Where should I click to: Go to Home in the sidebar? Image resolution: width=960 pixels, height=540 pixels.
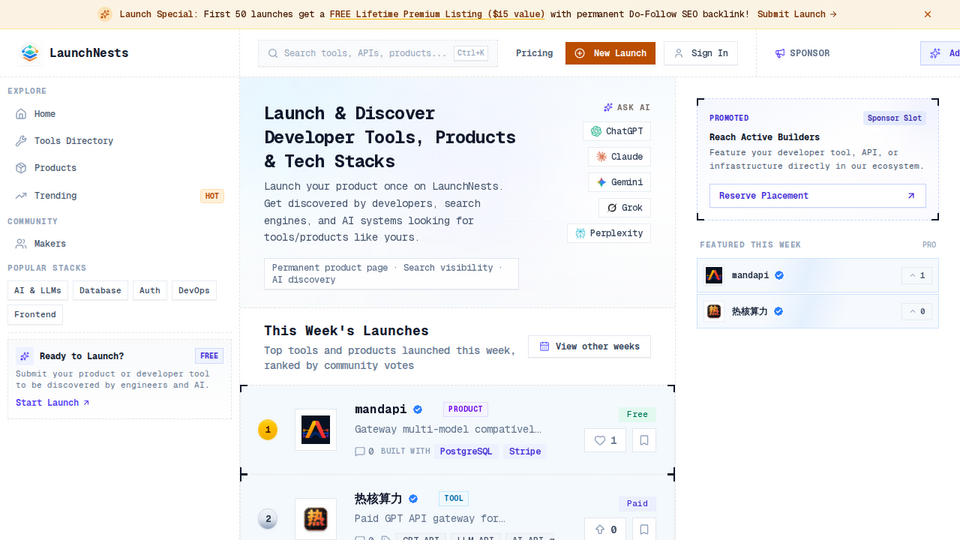tap(119, 114)
